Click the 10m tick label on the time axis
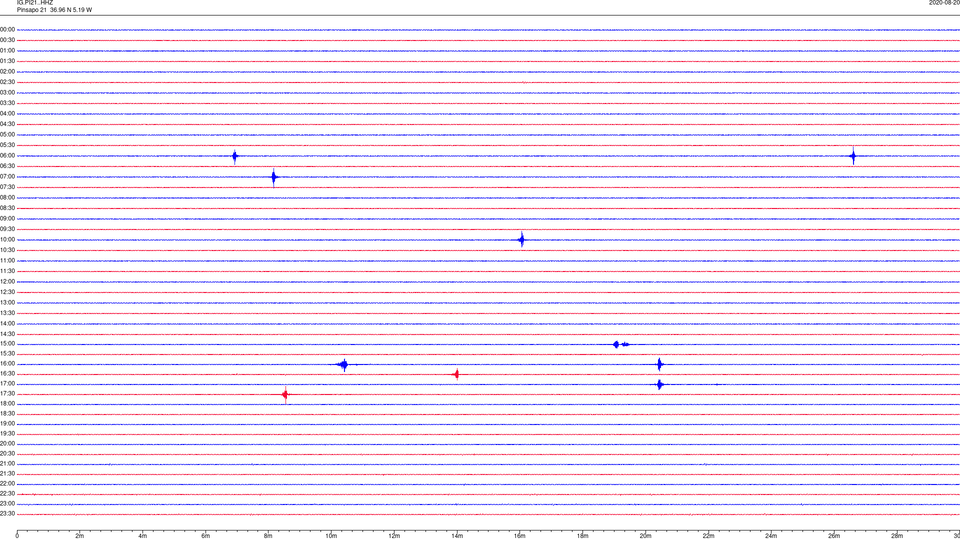The width and height of the screenshot is (960, 540). coord(331,536)
